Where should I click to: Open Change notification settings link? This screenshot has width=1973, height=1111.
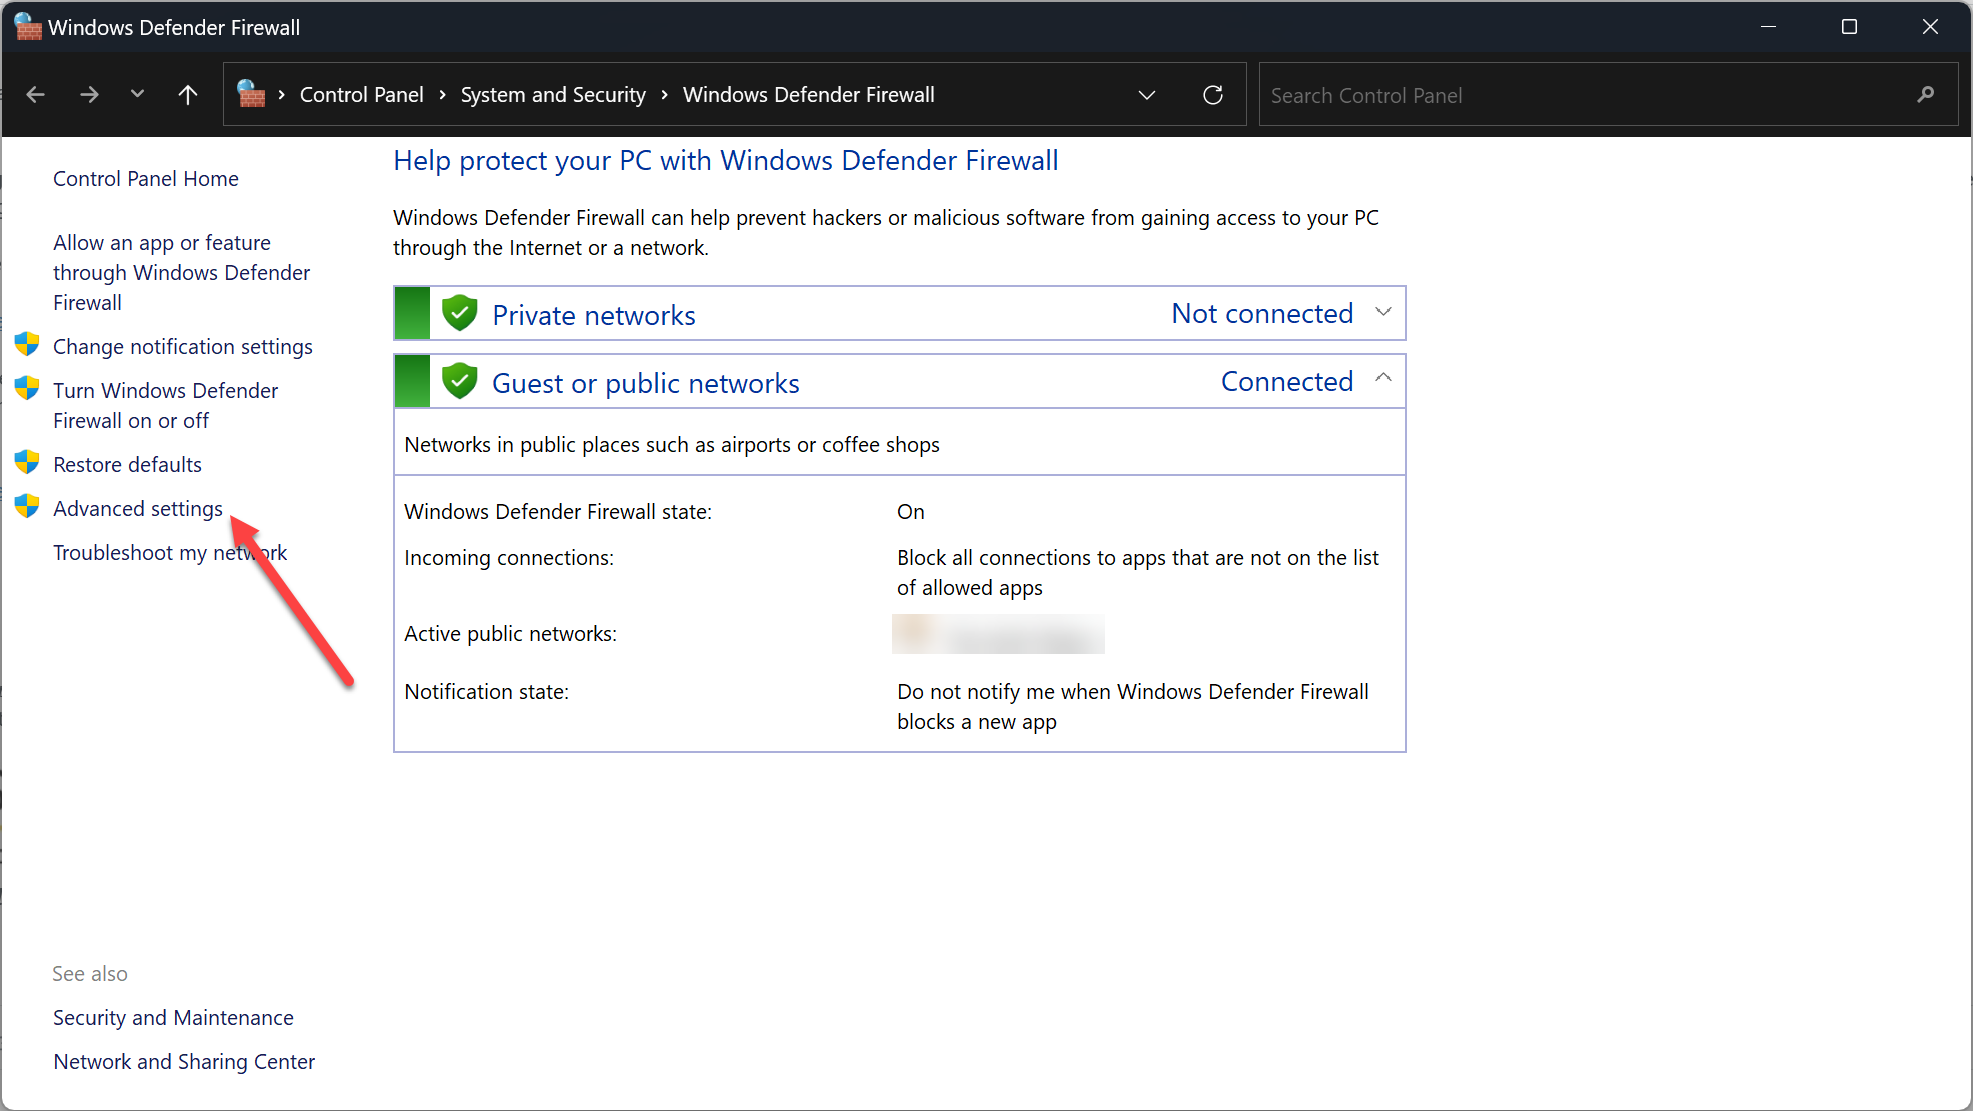pyautogui.click(x=182, y=346)
